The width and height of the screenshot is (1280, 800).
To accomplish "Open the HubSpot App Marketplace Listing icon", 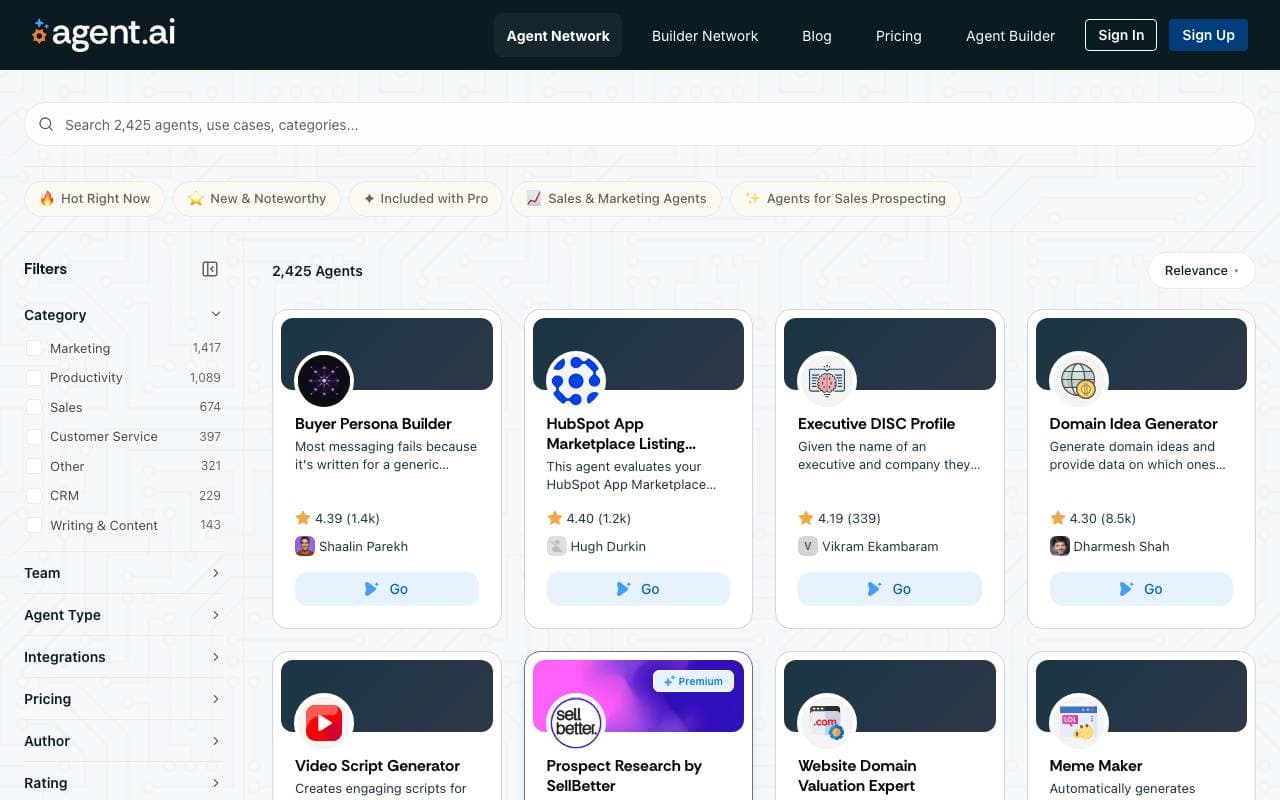I will click(x=576, y=380).
